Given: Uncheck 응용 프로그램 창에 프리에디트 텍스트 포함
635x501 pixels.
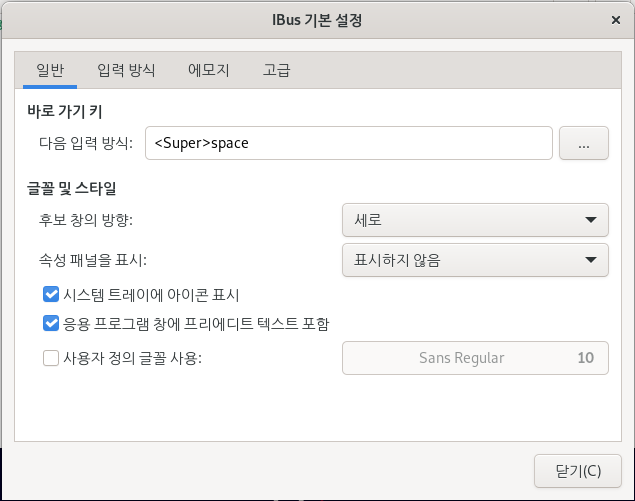Looking at the screenshot, I should (x=51, y=323).
